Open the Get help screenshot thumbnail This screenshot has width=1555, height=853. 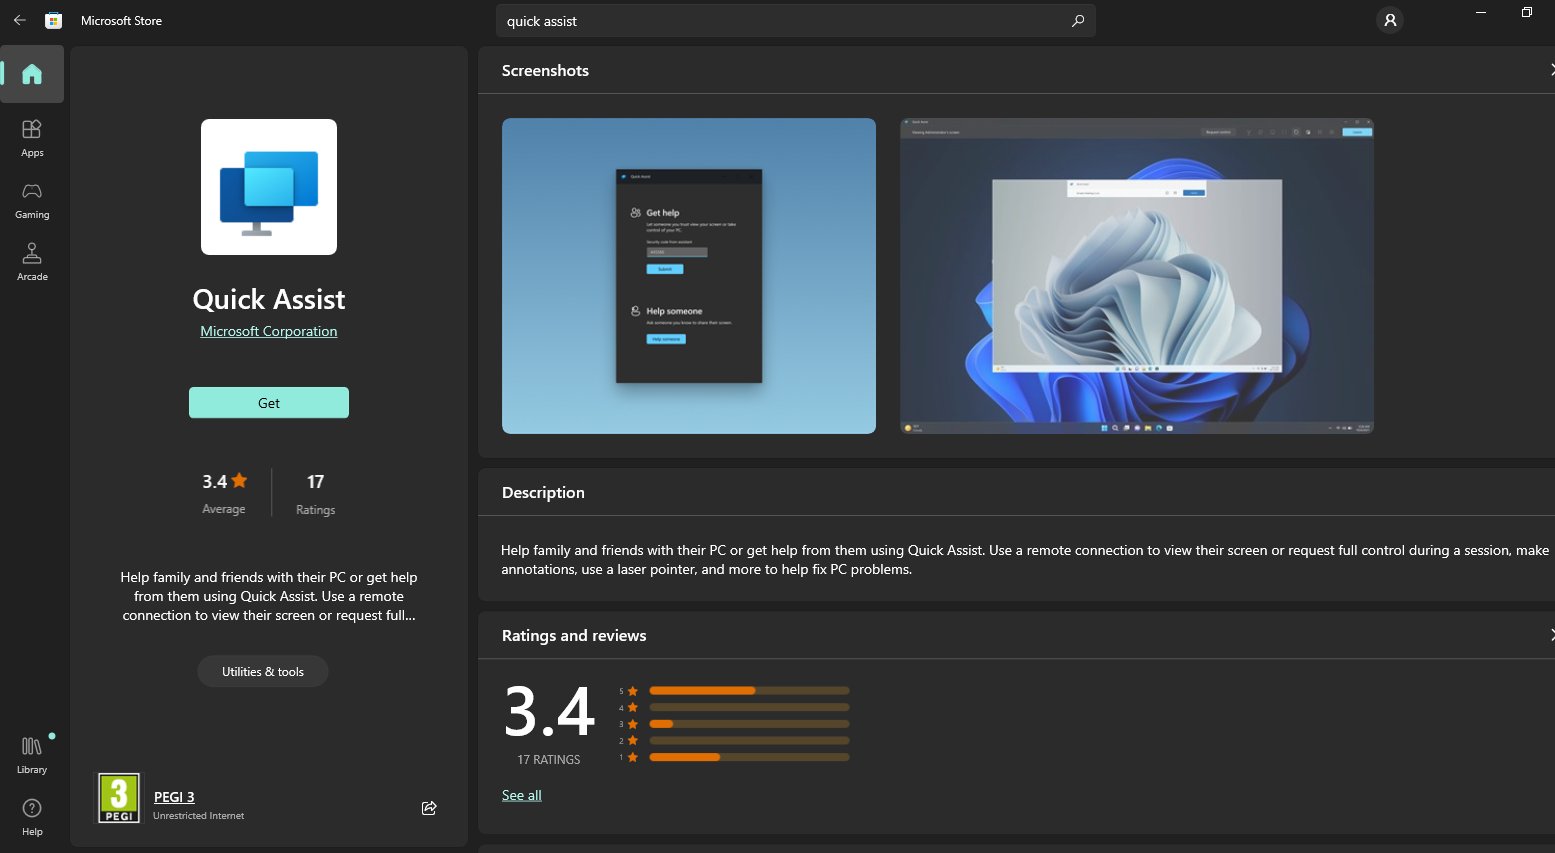pyautogui.click(x=689, y=276)
